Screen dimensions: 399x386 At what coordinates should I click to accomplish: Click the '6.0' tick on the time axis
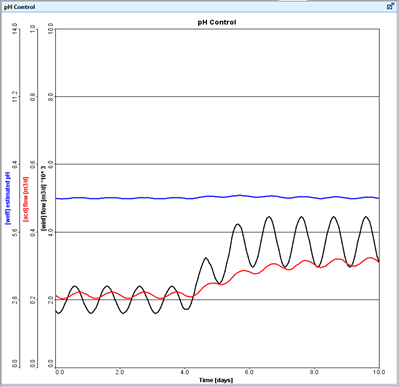pyautogui.click(x=249, y=372)
